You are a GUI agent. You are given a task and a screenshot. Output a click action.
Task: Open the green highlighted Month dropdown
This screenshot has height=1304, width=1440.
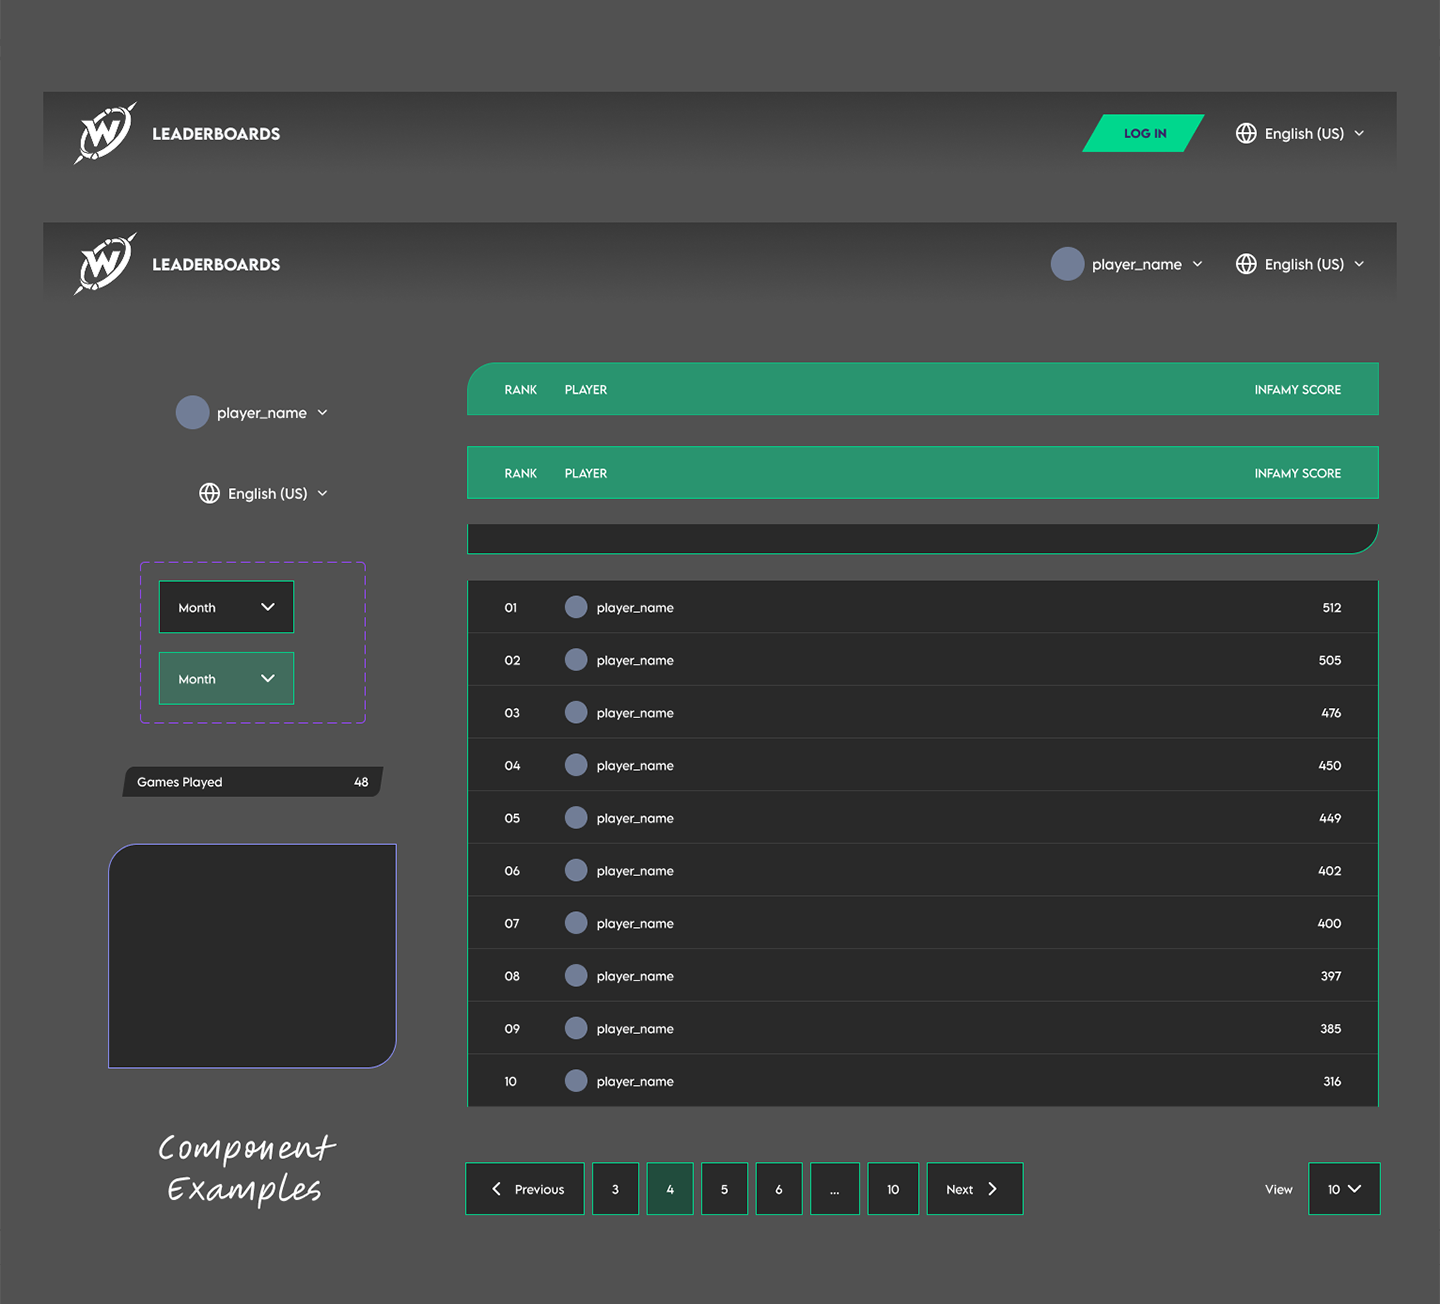[226, 679]
